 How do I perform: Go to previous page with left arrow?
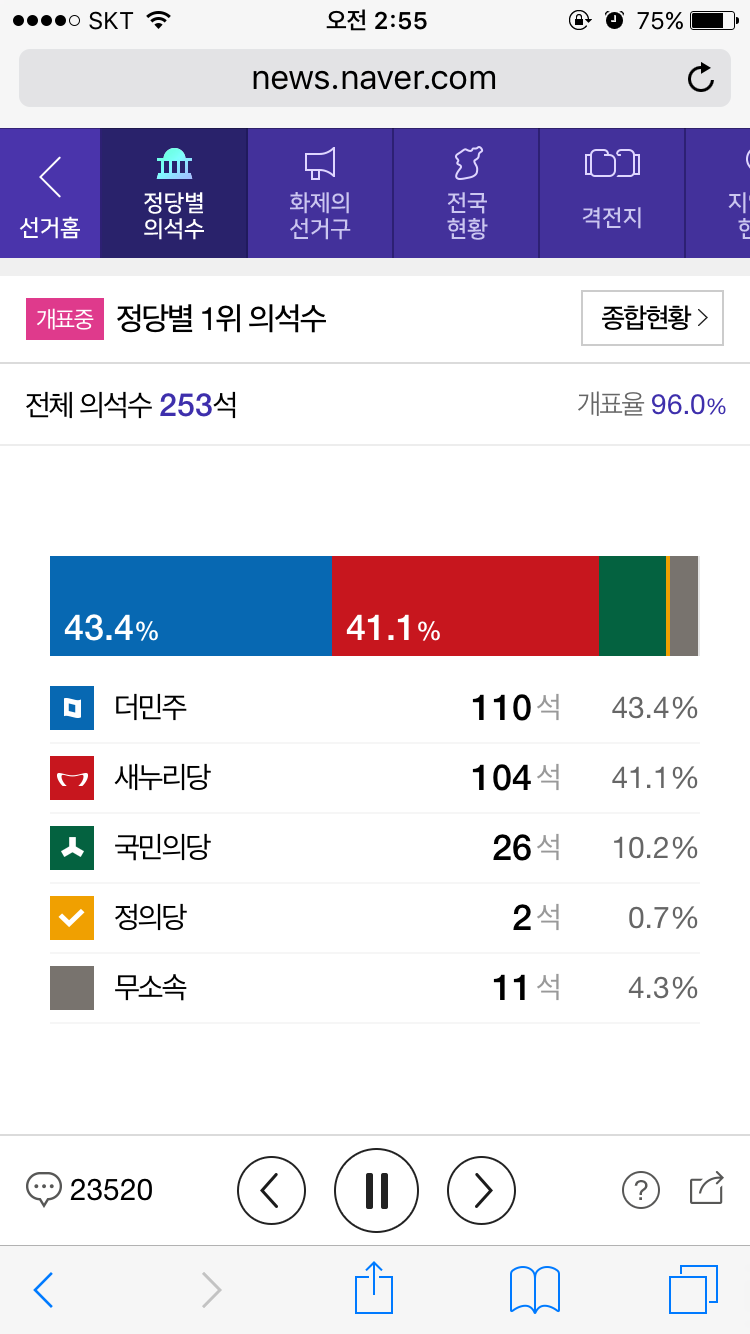coord(271,1190)
